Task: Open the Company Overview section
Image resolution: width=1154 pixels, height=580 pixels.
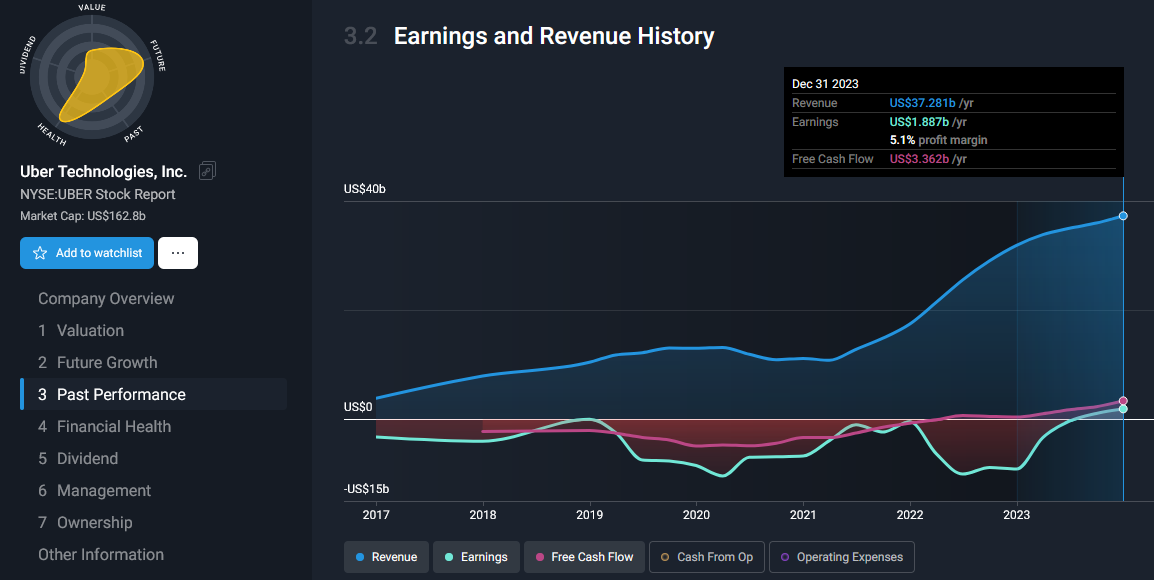Action: point(106,299)
